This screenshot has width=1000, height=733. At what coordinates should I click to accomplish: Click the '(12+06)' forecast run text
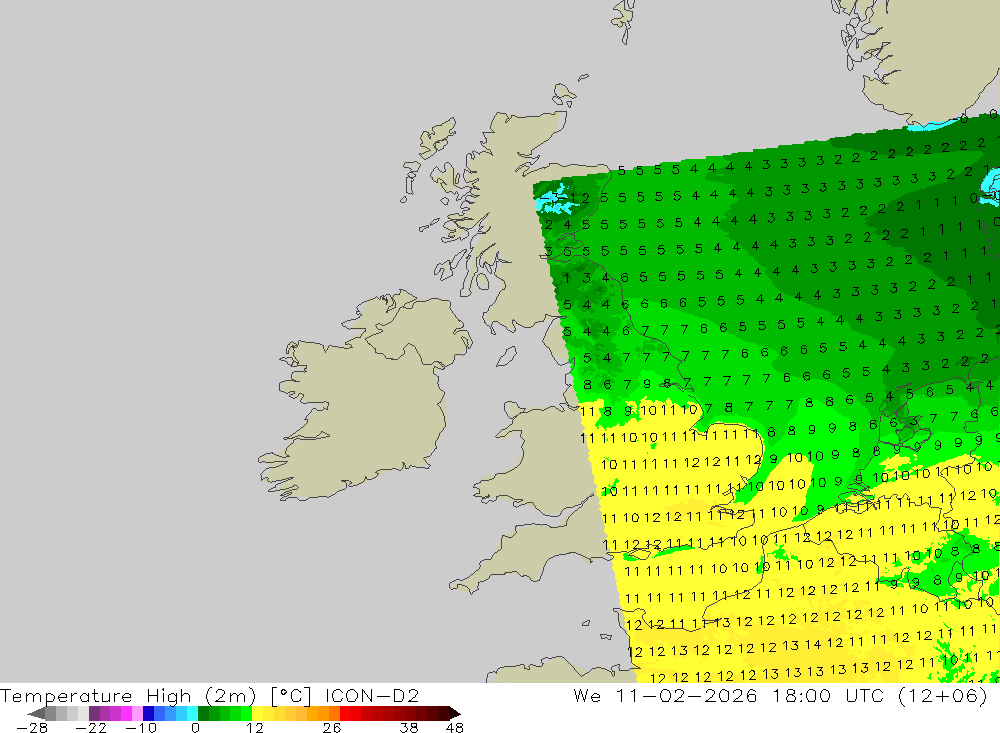(943, 695)
